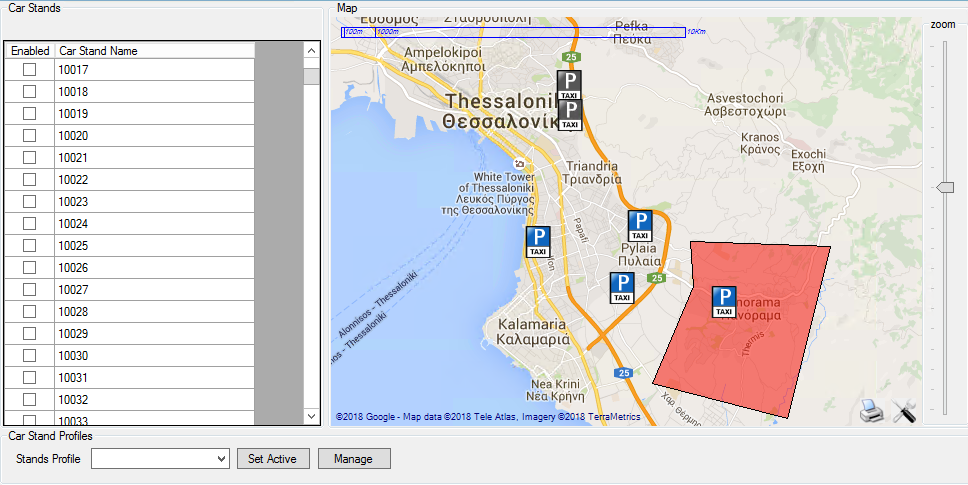968x485 pixels.
Task: Click the car stand list scrollbar thumb
Action: coord(312,76)
